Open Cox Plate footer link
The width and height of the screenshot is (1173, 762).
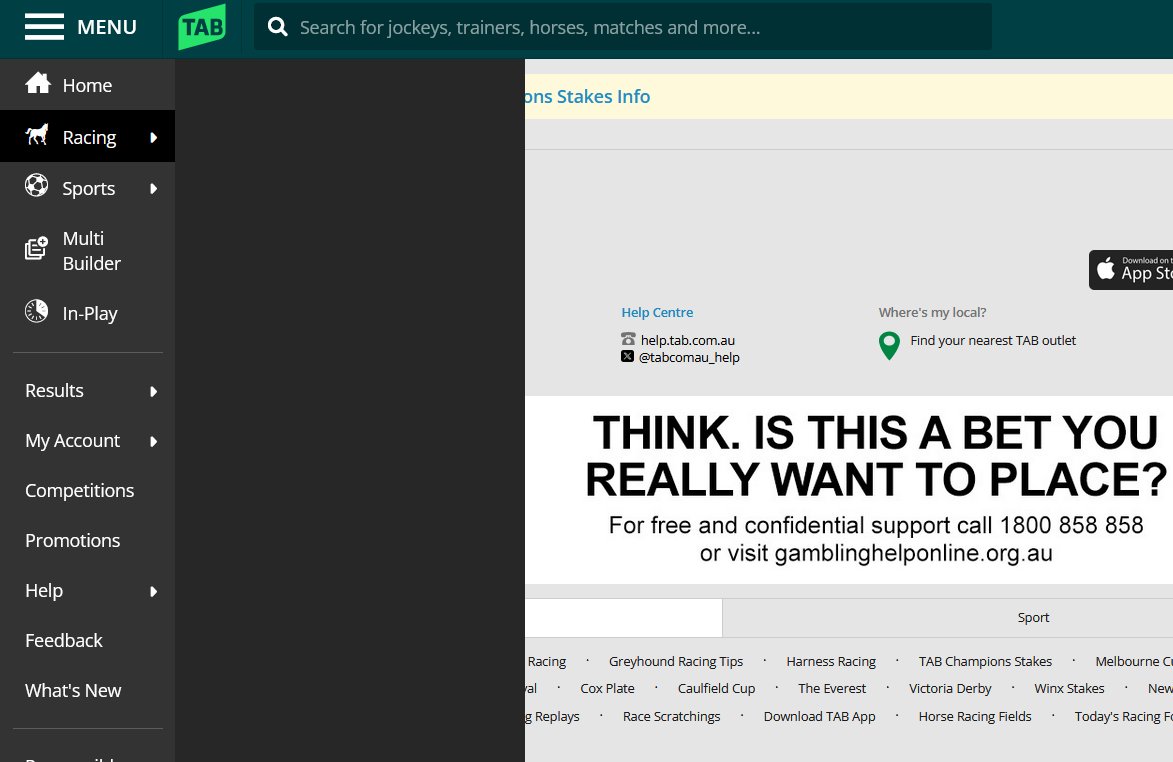coord(607,689)
